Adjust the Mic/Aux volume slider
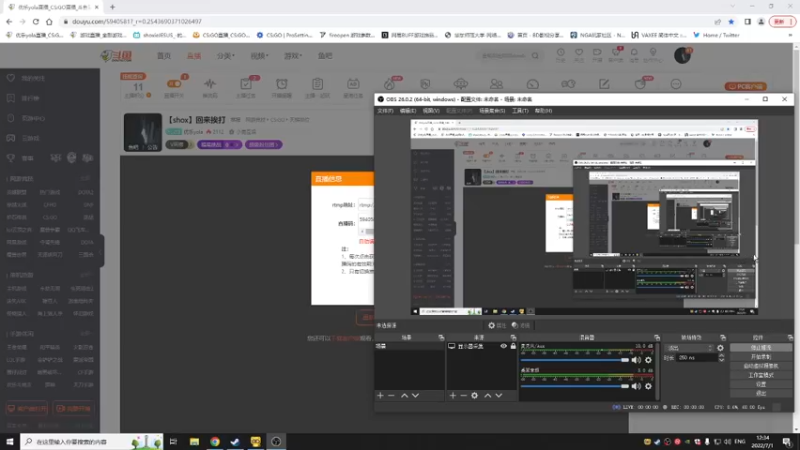The image size is (800, 450). click(x=574, y=360)
